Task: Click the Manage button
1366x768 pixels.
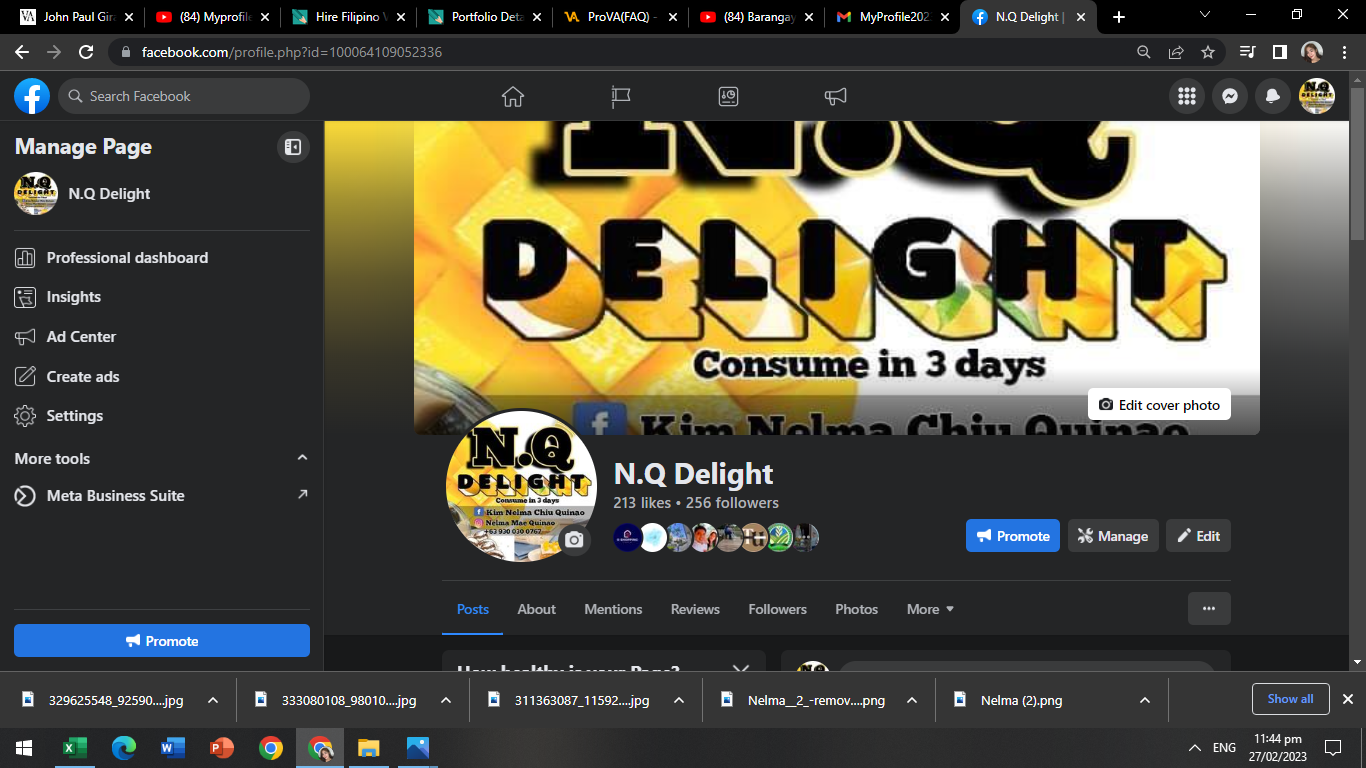Action: [1113, 536]
